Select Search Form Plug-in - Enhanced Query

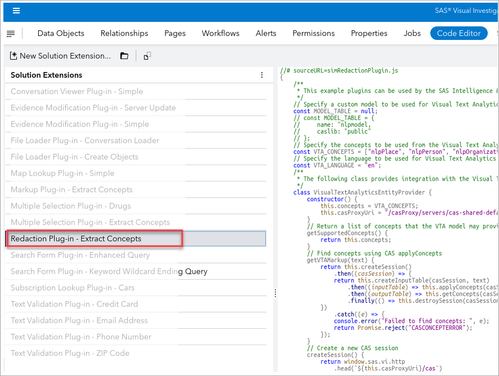(136, 255)
